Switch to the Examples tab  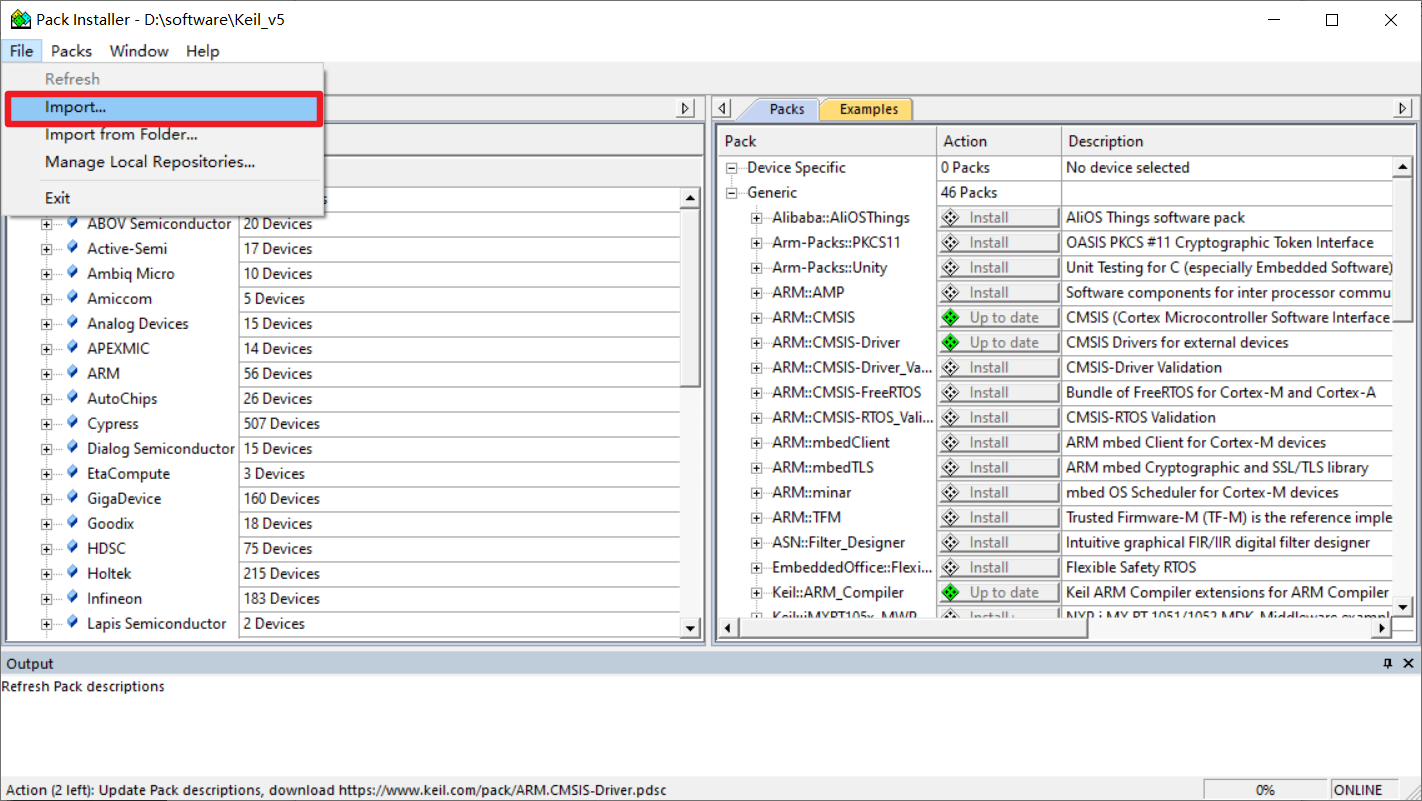(868, 109)
